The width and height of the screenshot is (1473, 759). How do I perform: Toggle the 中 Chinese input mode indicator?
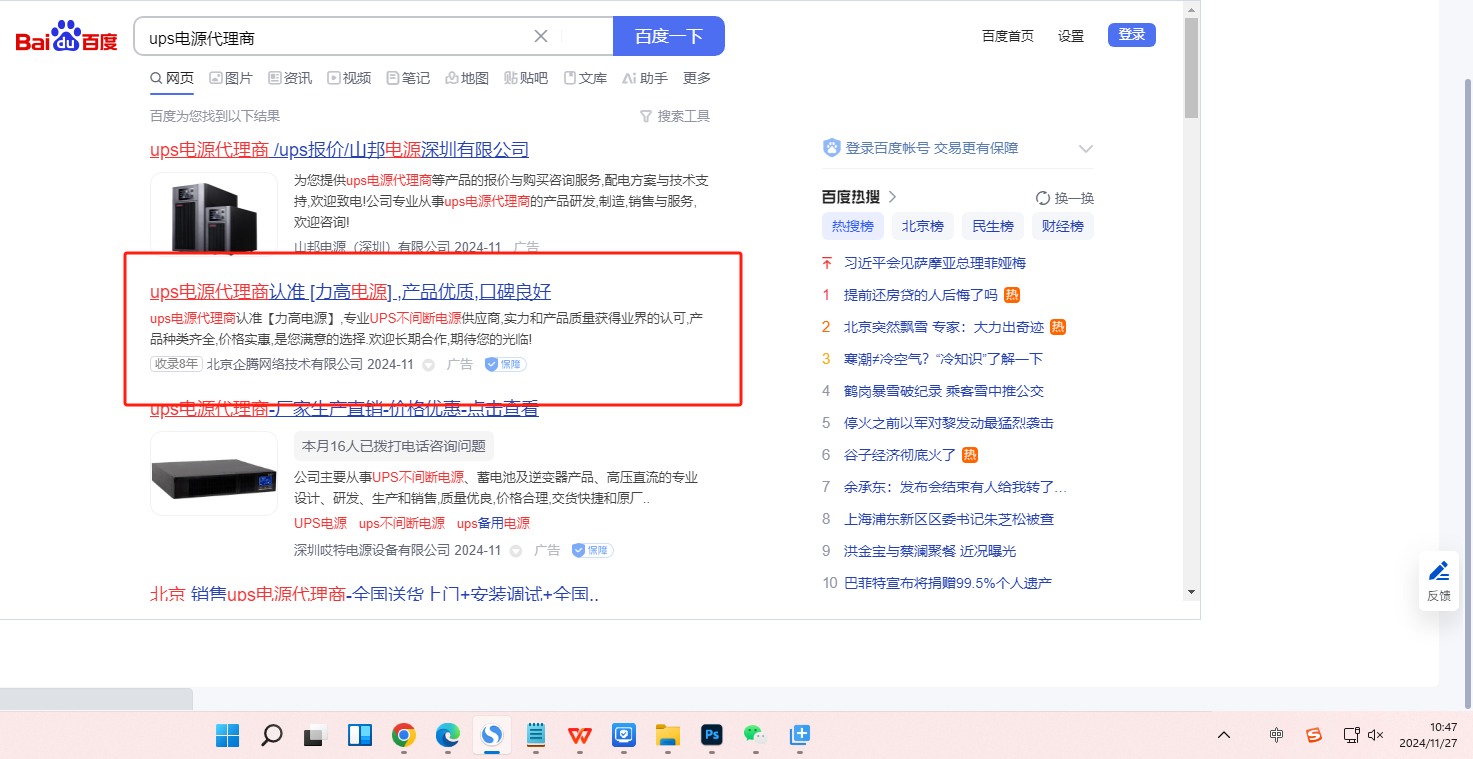point(1276,735)
